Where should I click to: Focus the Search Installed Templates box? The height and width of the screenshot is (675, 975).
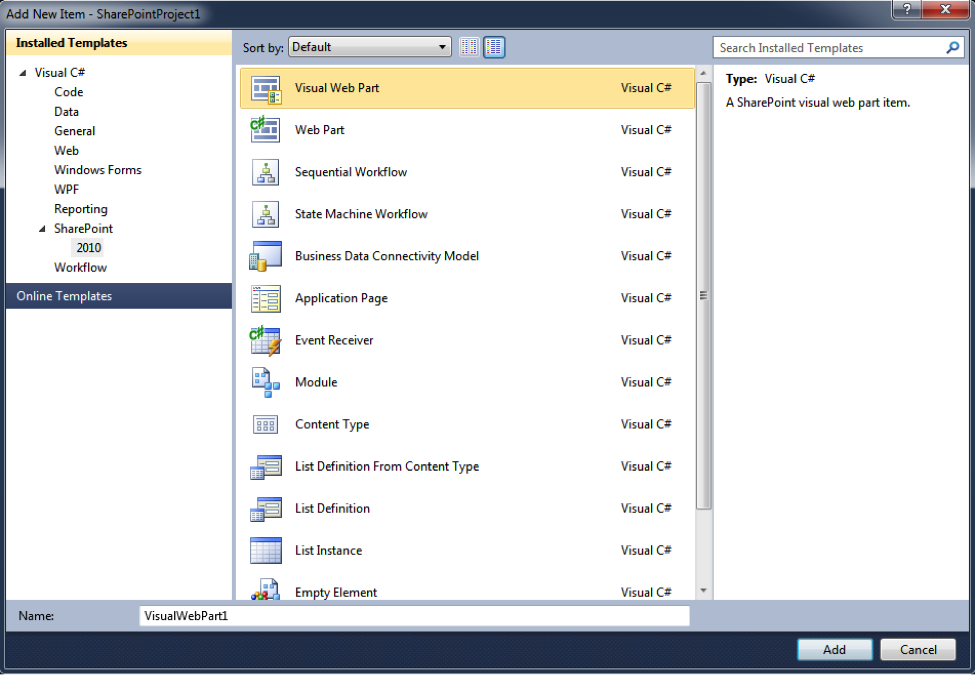tap(837, 48)
